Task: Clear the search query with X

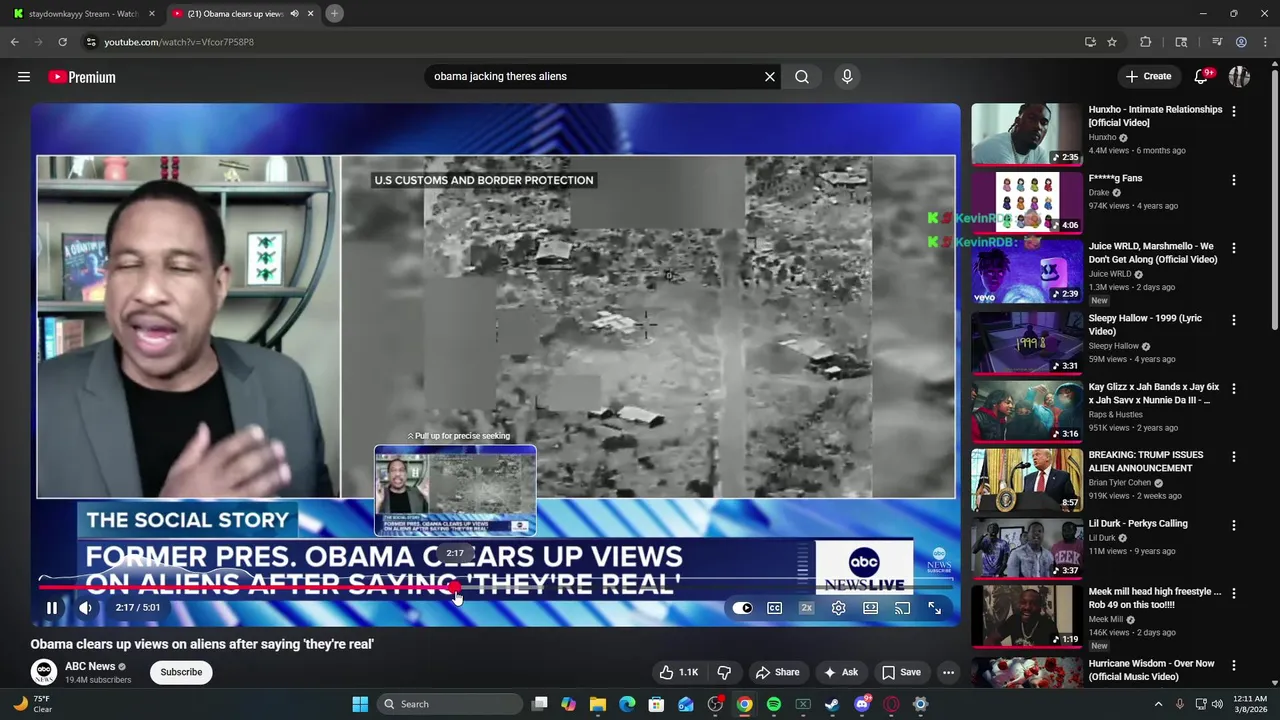Action: pos(770,76)
